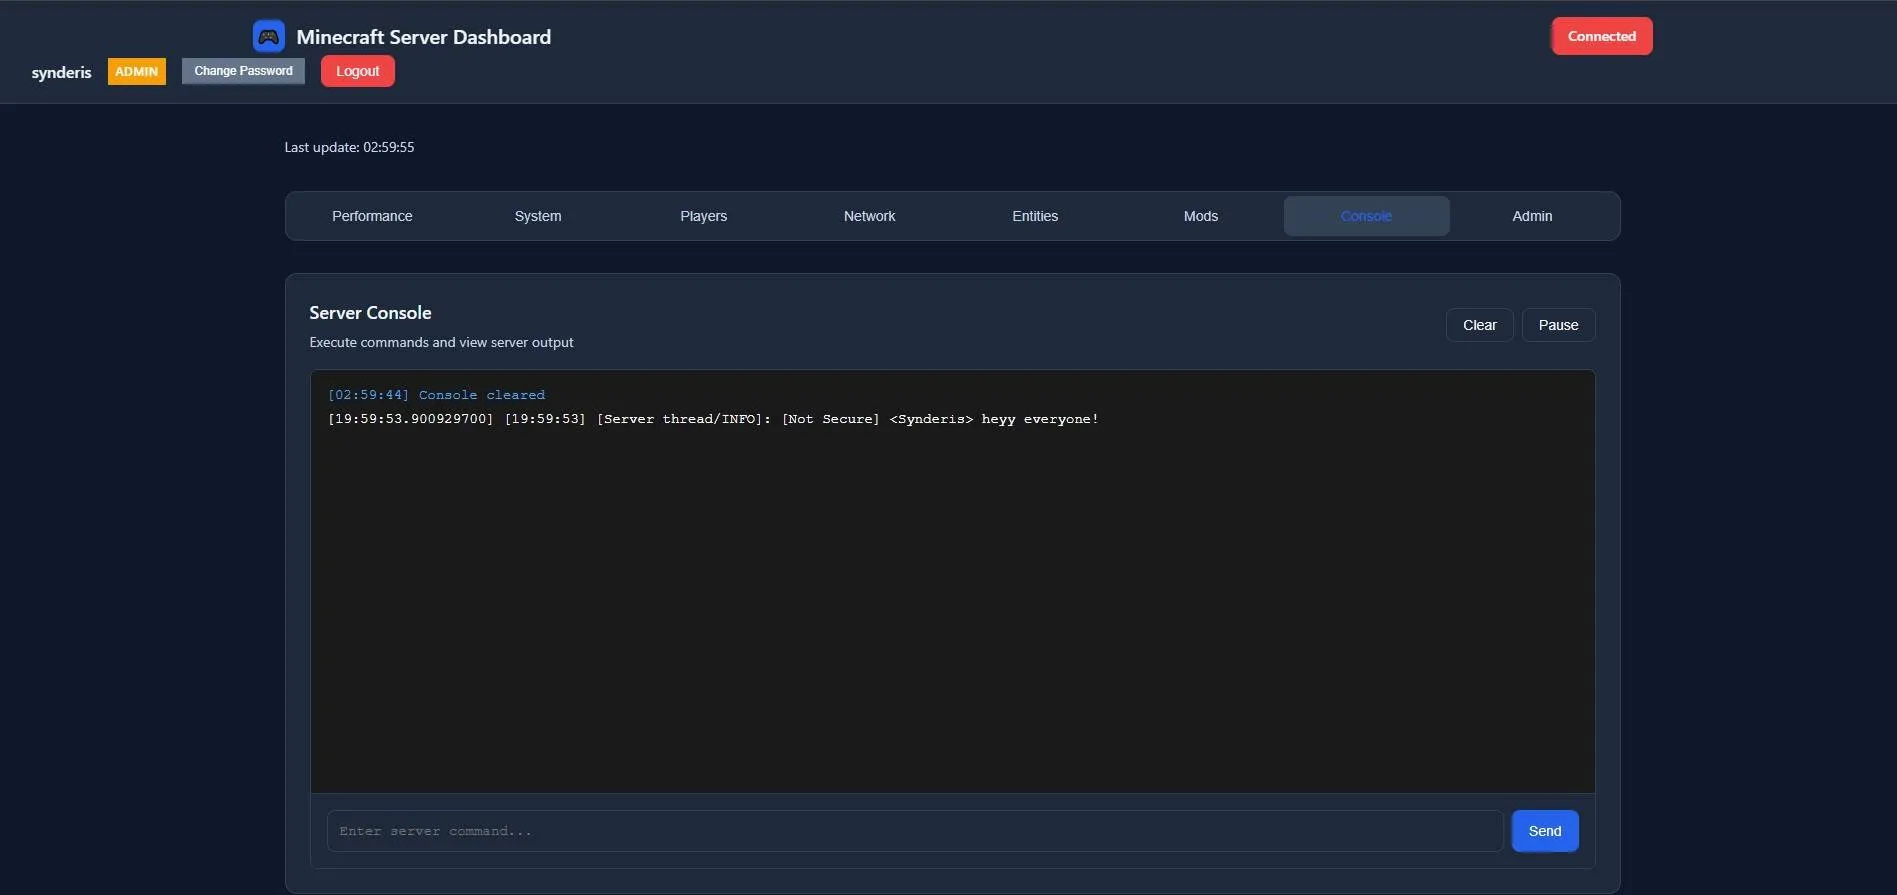The height and width of the screenshot is (895, 1897).
Task: Click the 'Console cleared' log line
Action: 436,395
